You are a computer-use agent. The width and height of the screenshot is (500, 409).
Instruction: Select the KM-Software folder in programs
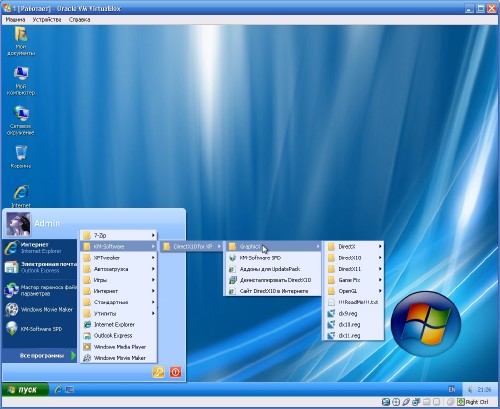click(x=119, y=246)
